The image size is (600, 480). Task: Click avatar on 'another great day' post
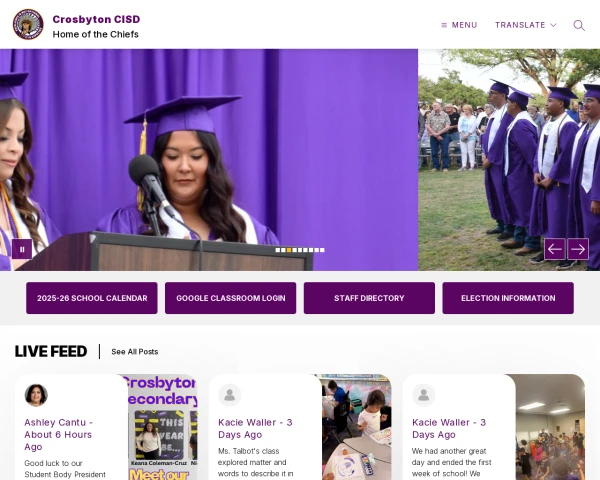(x=424, y=395)
